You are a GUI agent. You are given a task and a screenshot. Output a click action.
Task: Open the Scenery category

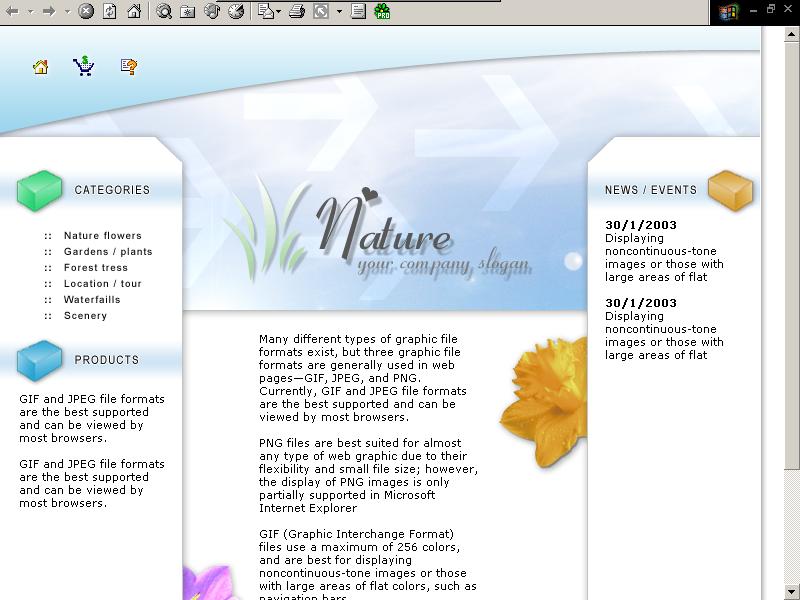point(85,315)
